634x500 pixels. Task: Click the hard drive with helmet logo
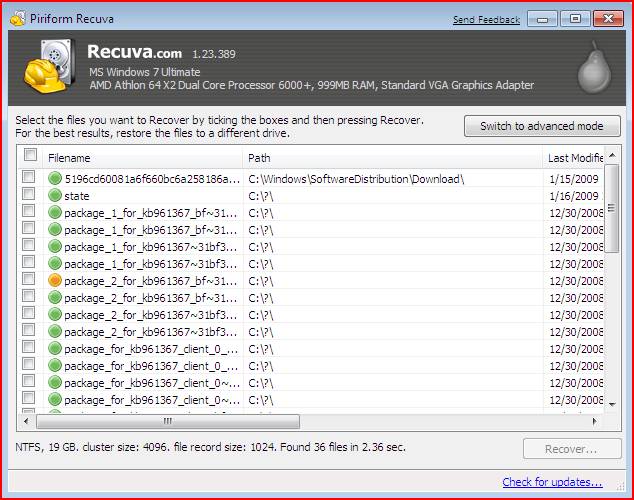point(50,66)
